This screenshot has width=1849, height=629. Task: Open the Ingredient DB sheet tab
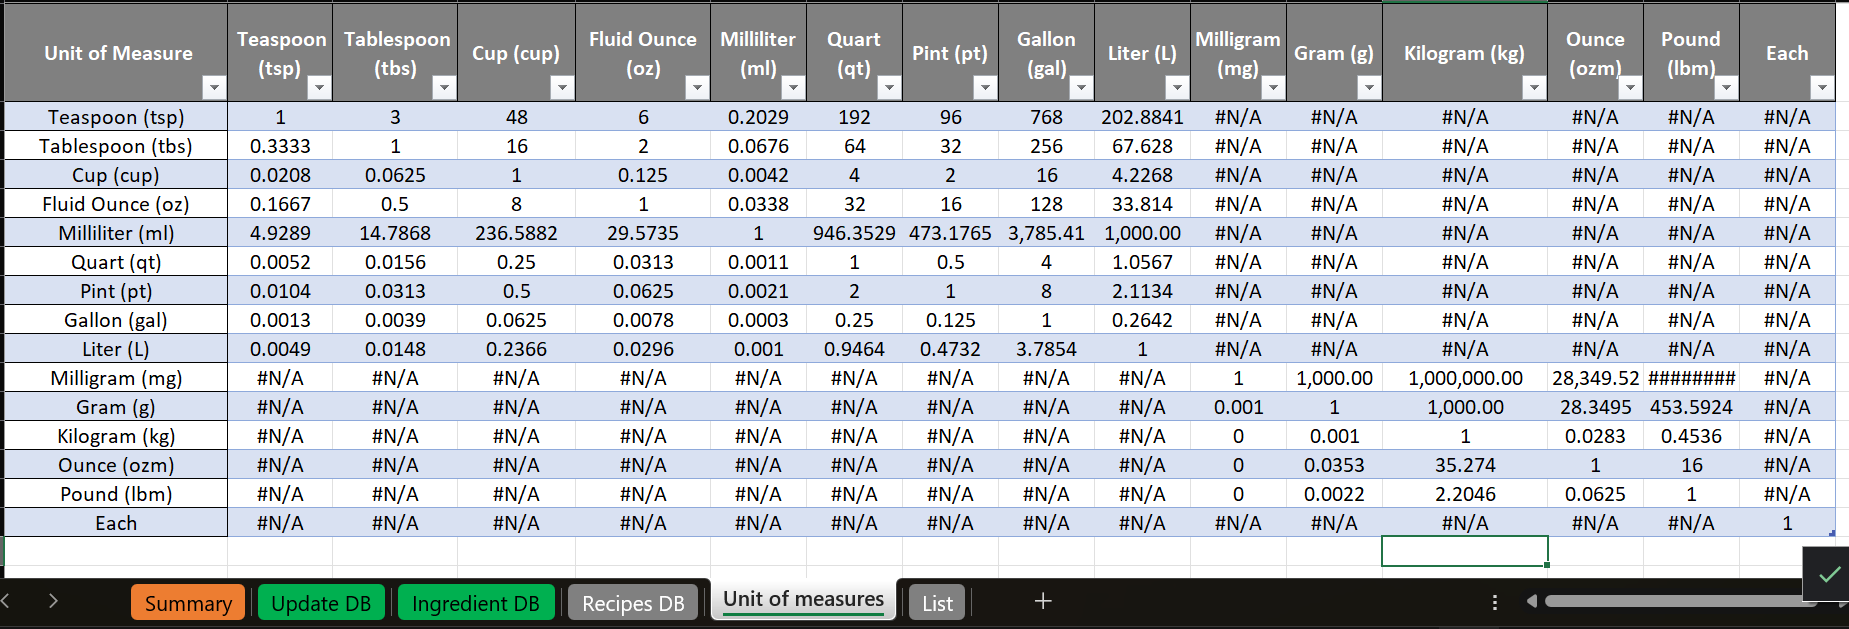pos(475,603)
